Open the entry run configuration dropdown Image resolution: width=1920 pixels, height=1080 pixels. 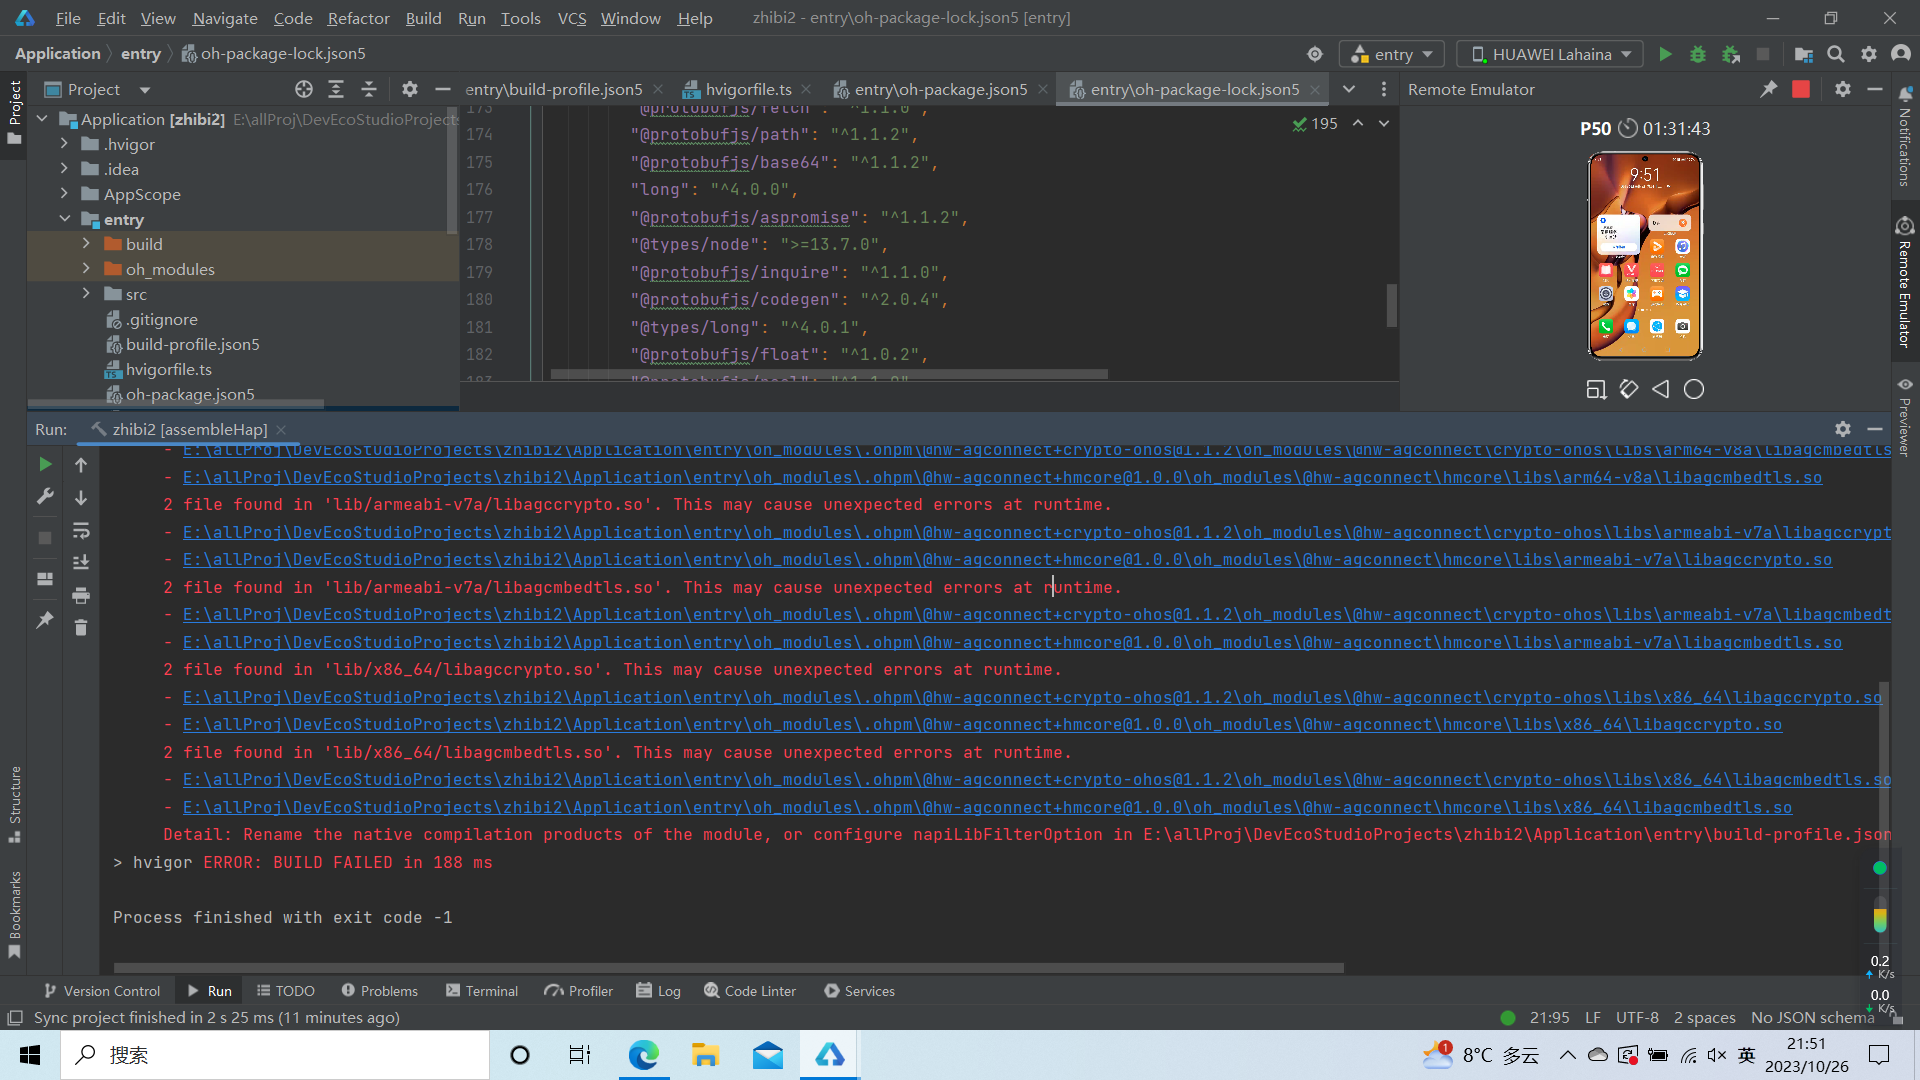1392,54
